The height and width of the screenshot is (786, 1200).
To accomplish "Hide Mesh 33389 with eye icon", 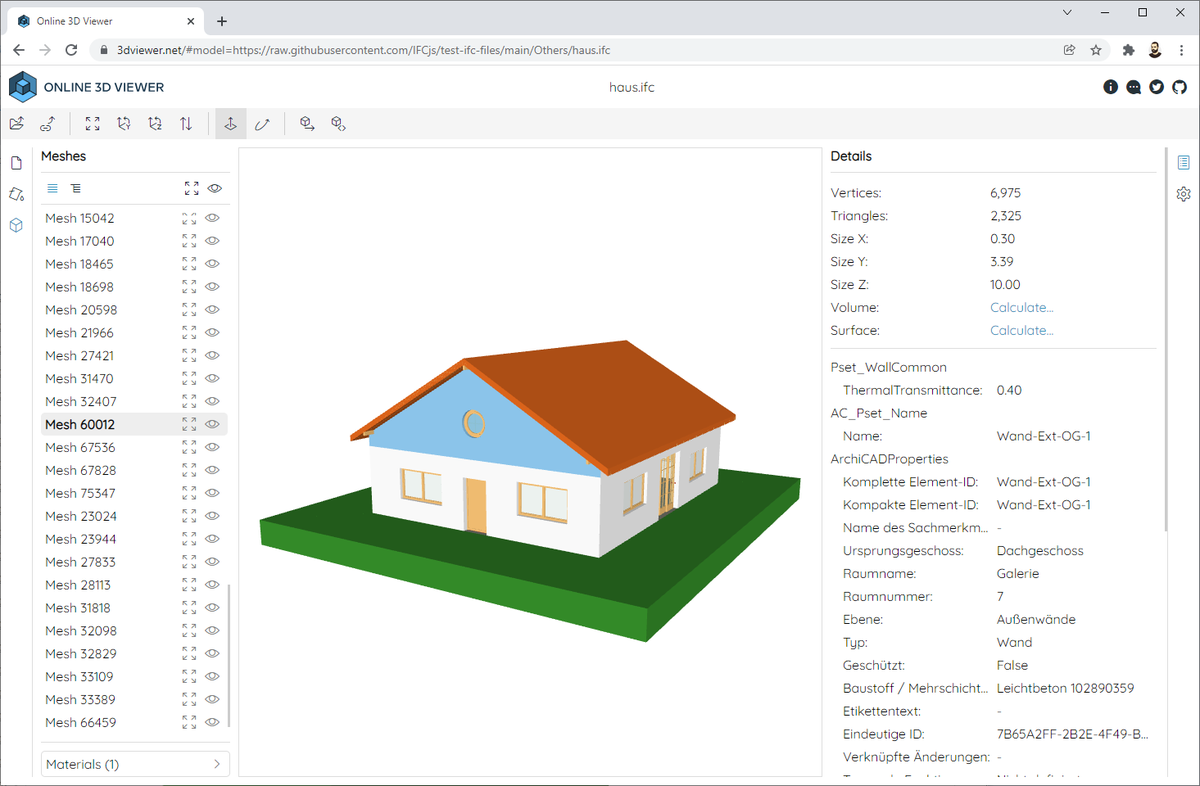I will [x=212, y=699].
